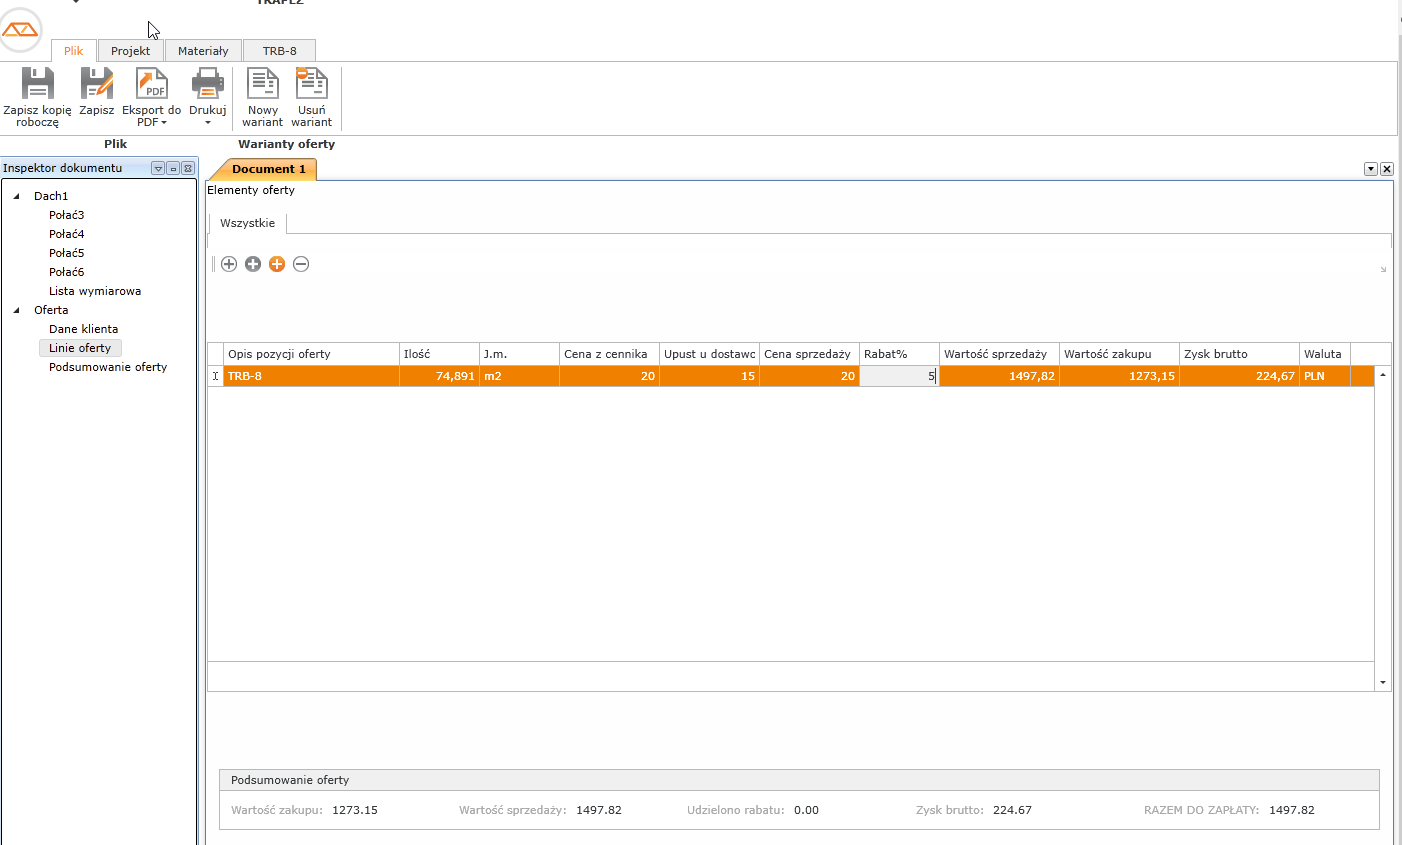Open Dane klienta in the tree
Image resolution: width=1402 pixels, height=845 pixels.
click(x=83, y=329)
